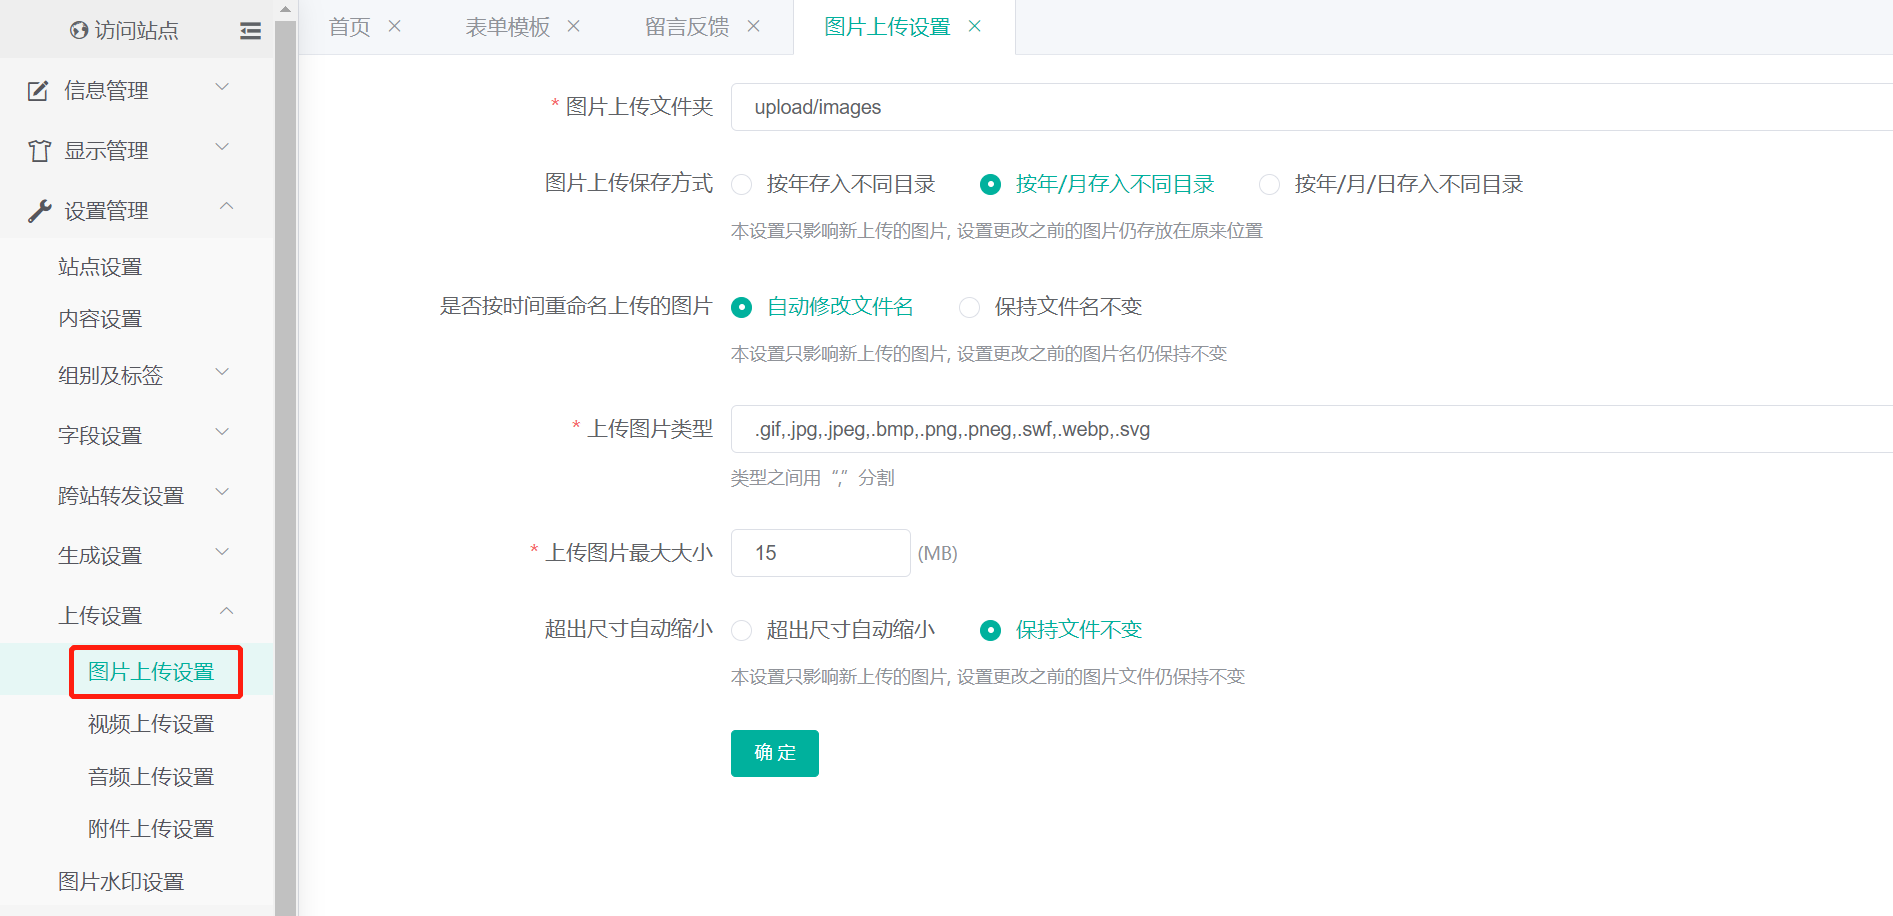Click the 显示管理 shirt icon

pos(39,151)
